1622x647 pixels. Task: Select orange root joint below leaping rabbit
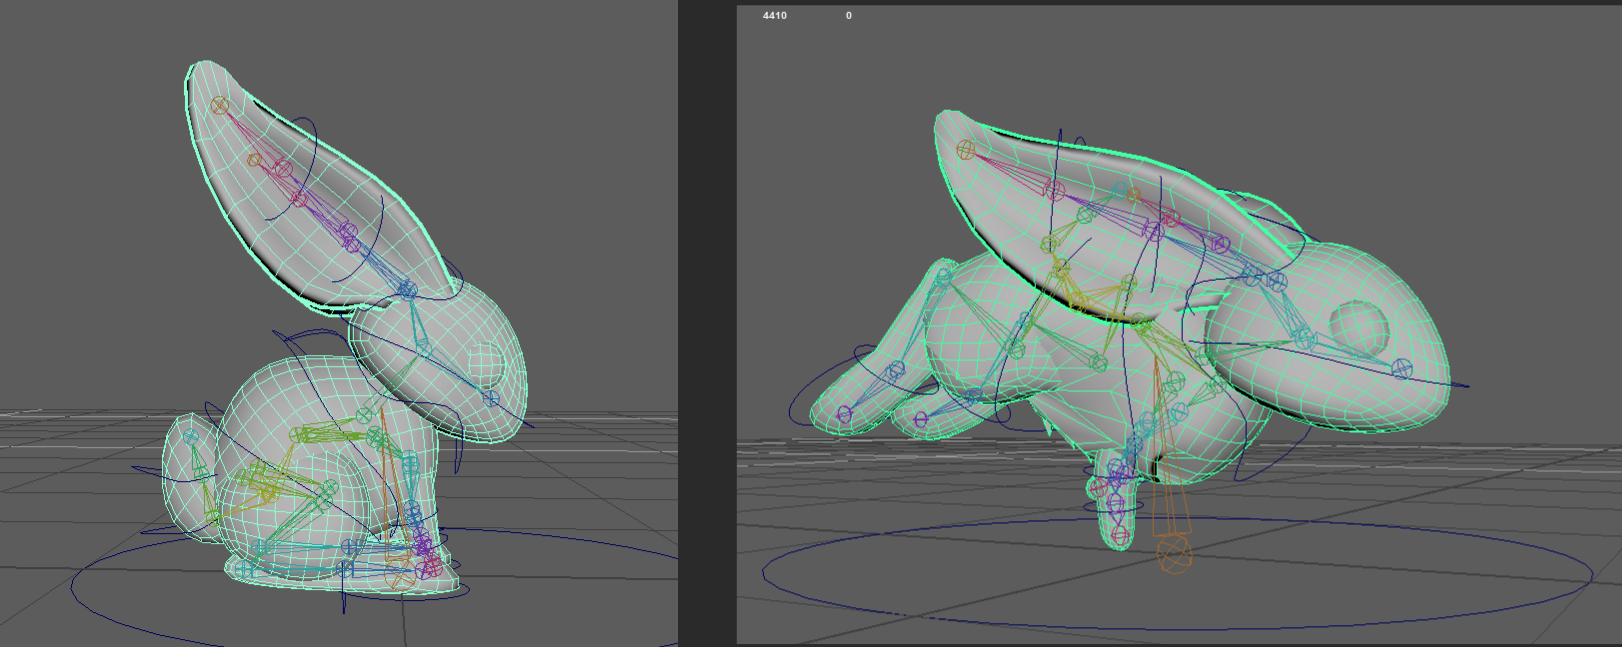1175,555
